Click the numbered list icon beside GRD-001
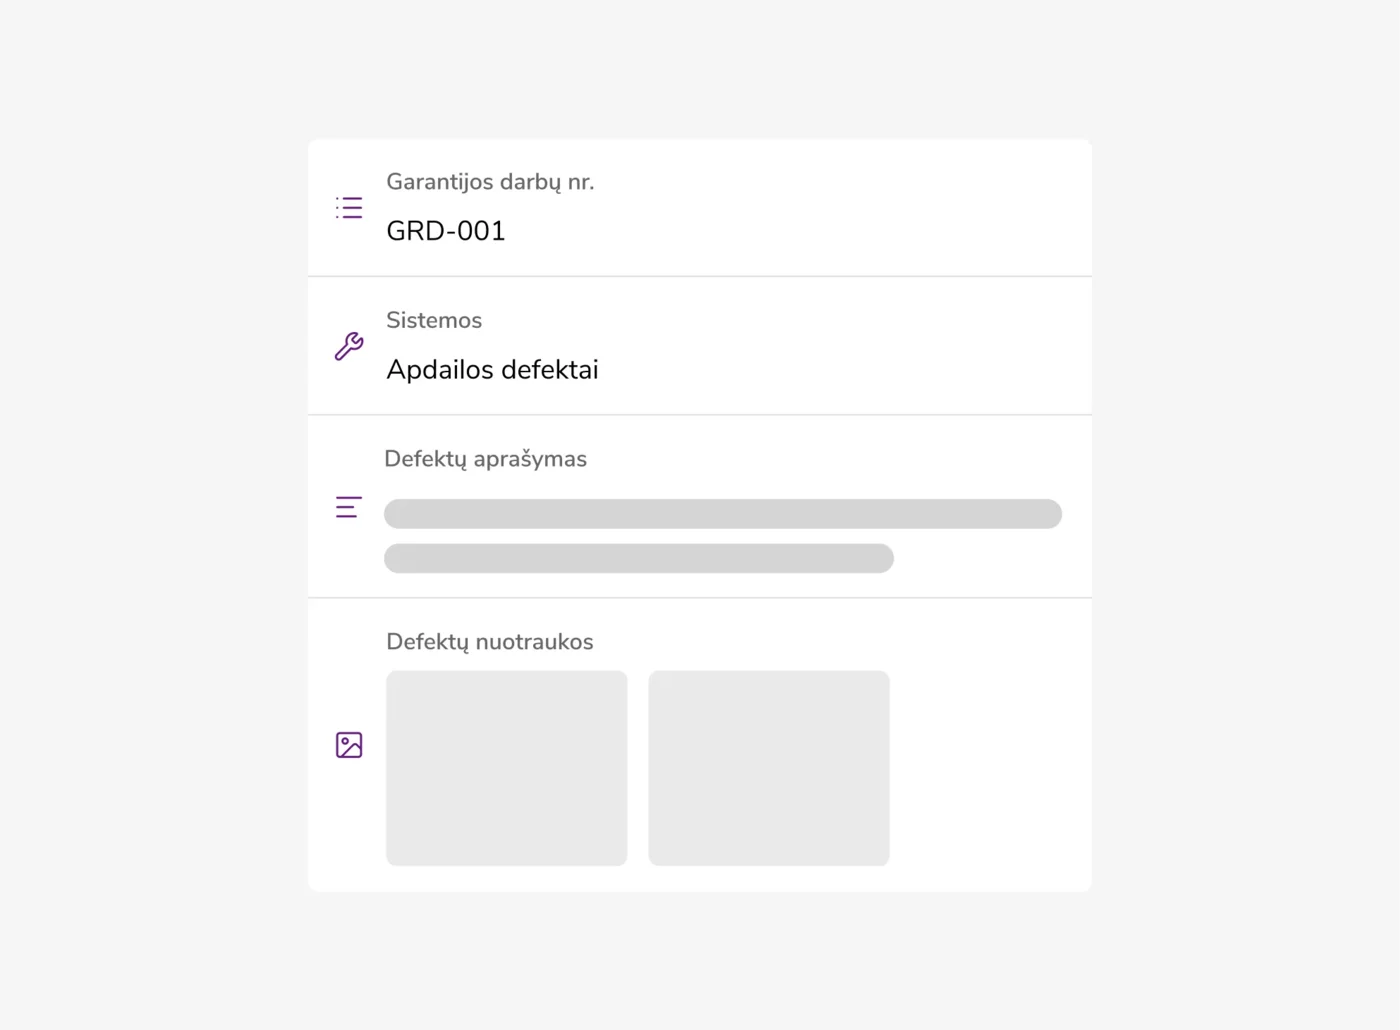The width and height of the screenshot is (1400, 1030). click(x=349, y=208)
